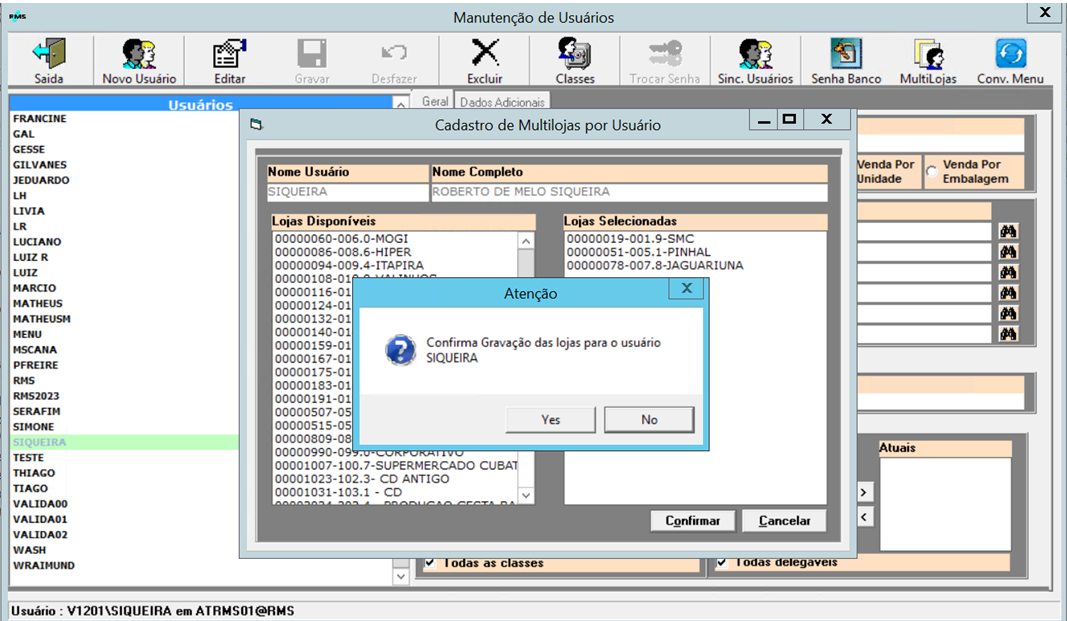The width and height of the screenshot is (1067, 621).
Task: Select highlighted user SIQUEIRA in list
Action: pos(39,442)
